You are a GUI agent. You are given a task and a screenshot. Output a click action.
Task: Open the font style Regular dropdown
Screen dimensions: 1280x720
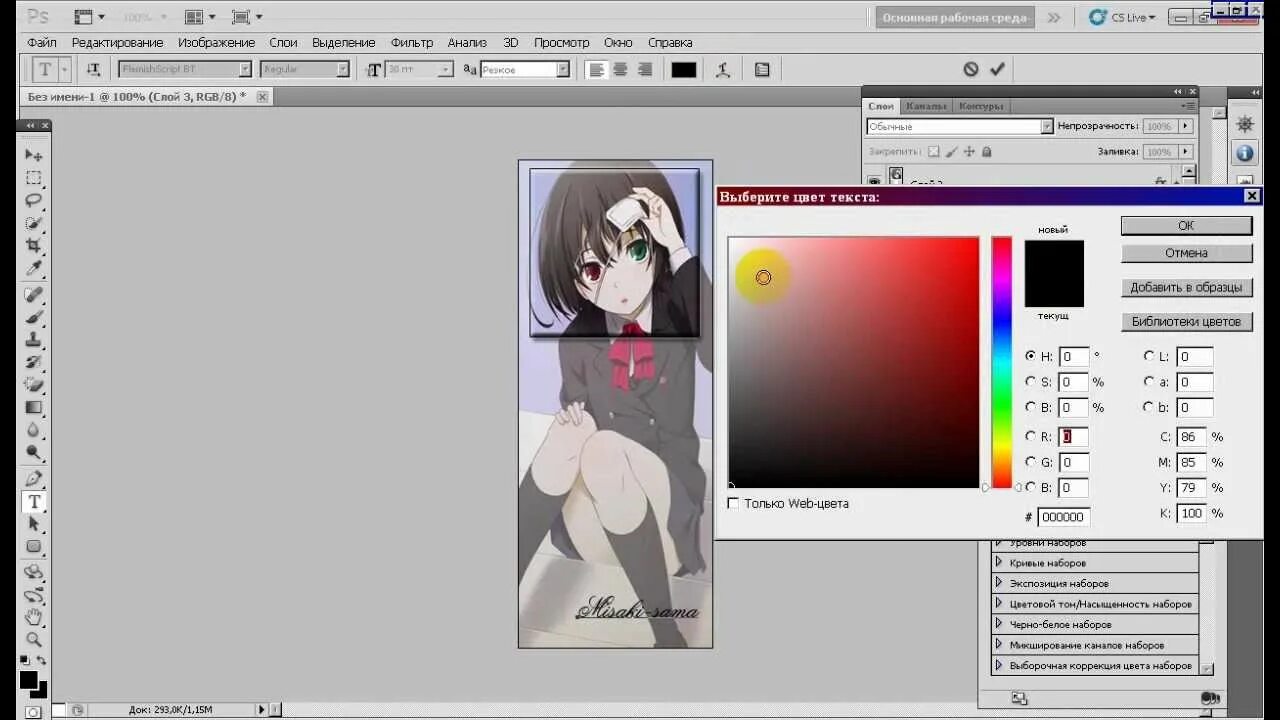coord(343,69)
